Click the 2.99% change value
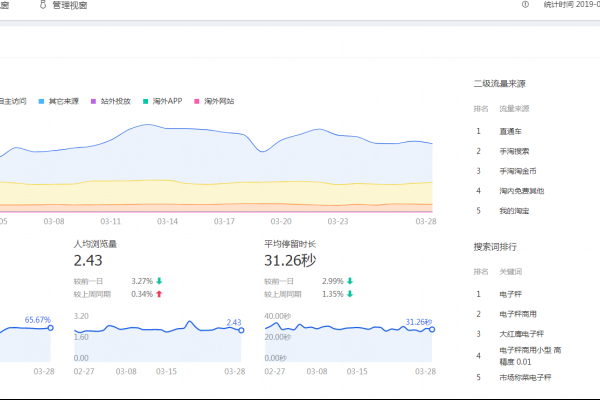The image size is (600, 400). [333, 281]
